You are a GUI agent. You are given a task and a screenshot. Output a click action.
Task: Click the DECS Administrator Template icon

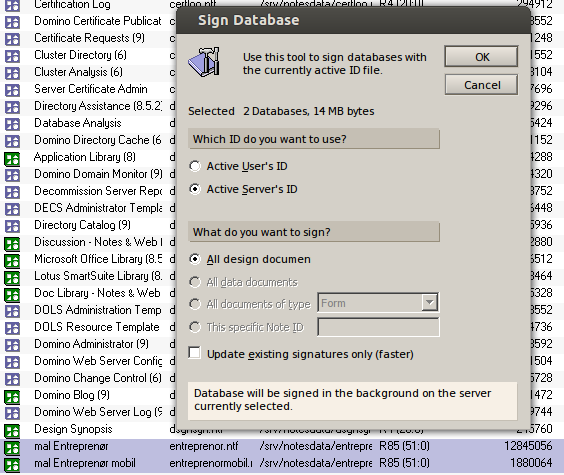point(12,209)
